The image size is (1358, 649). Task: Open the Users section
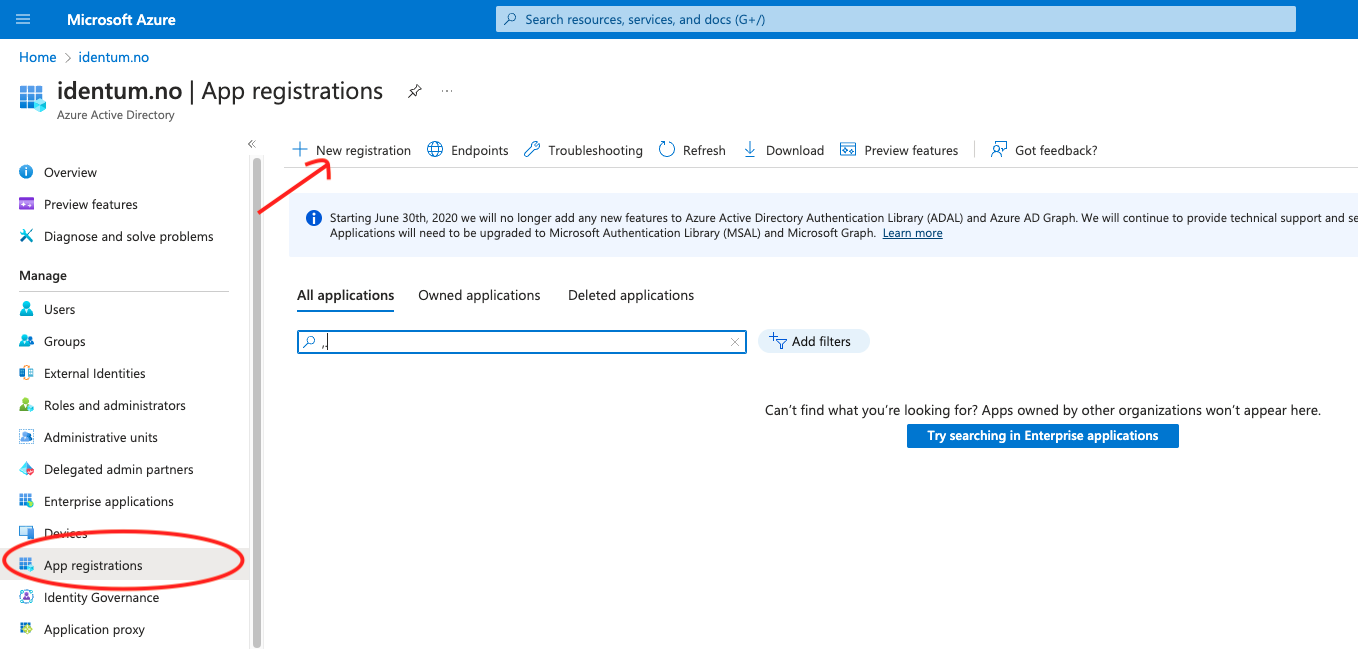click(x=60, y=309)
